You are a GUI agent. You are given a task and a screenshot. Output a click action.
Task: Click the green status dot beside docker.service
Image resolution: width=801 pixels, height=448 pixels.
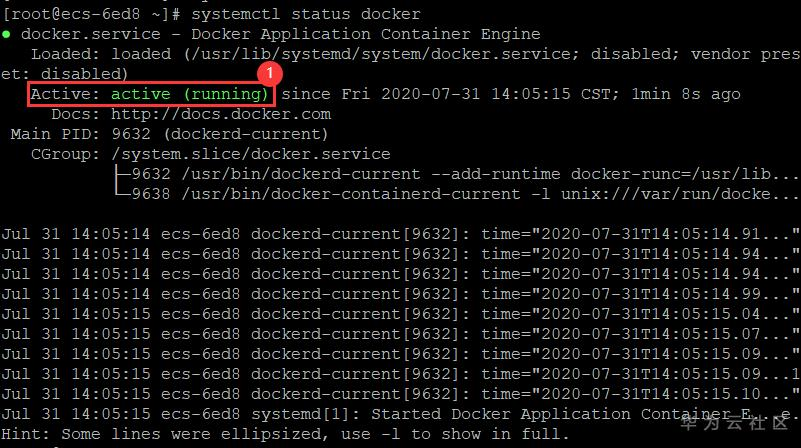pos(6,34)
